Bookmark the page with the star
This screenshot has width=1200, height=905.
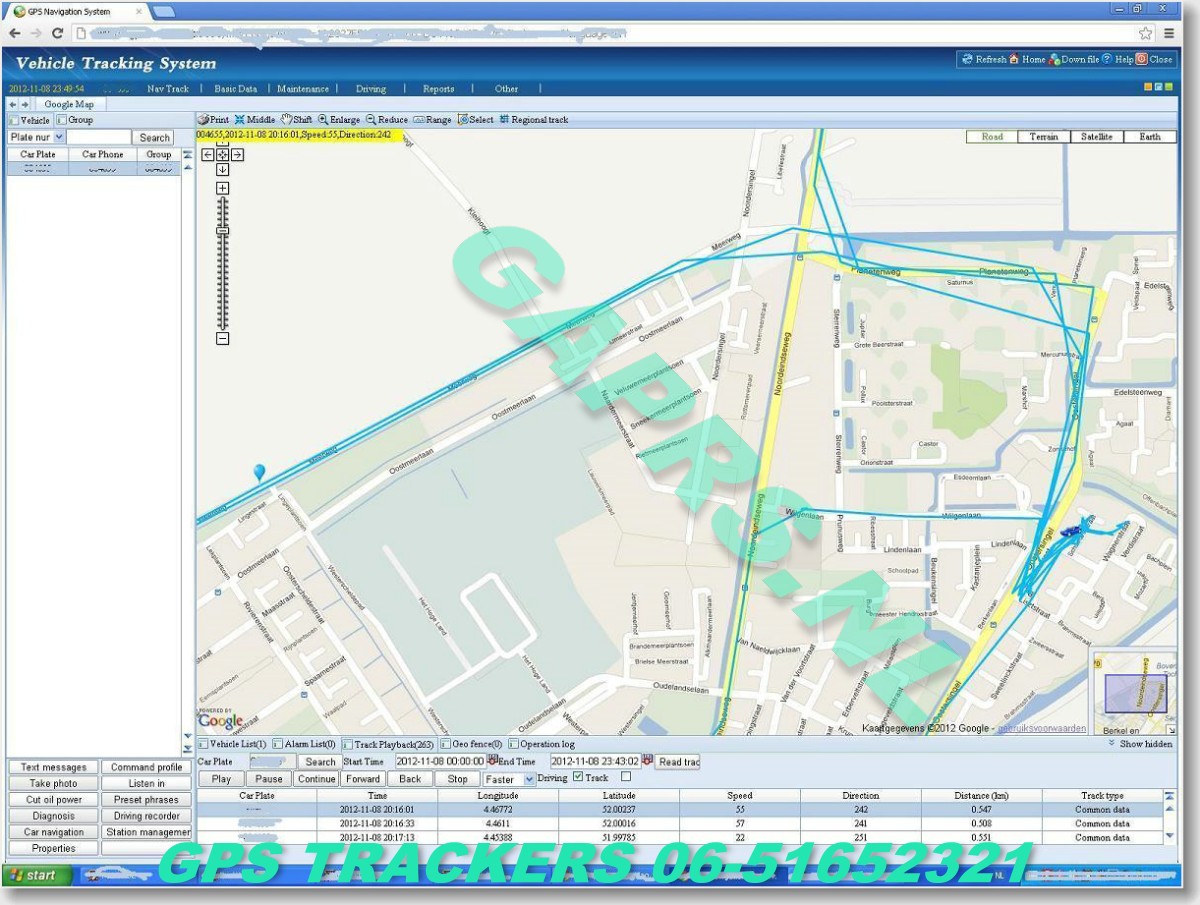pyautogui.click(x=1146, y=33)
